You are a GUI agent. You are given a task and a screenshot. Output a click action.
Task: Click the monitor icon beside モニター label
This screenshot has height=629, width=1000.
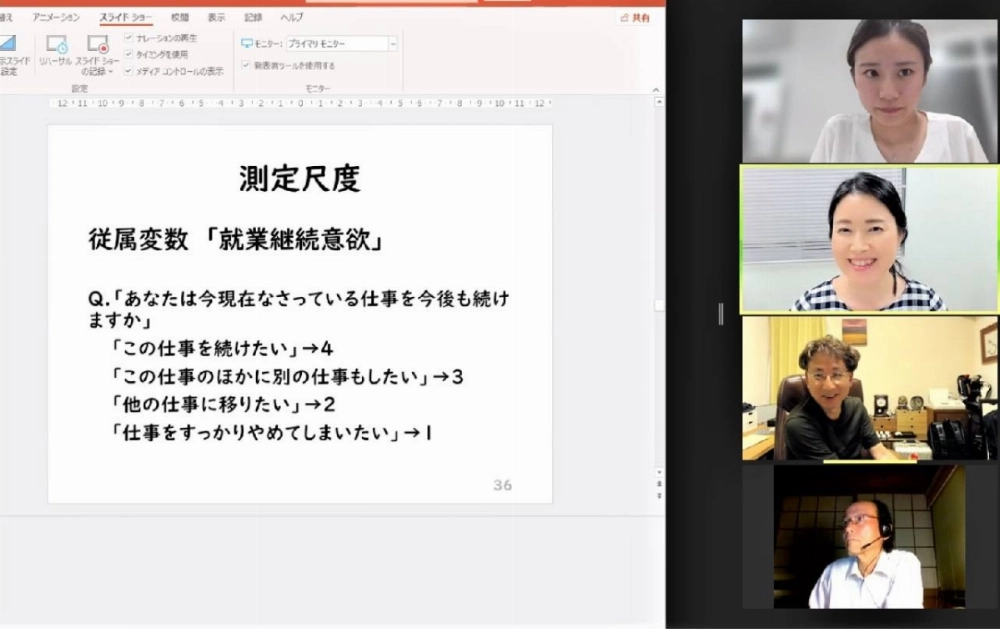247,44
